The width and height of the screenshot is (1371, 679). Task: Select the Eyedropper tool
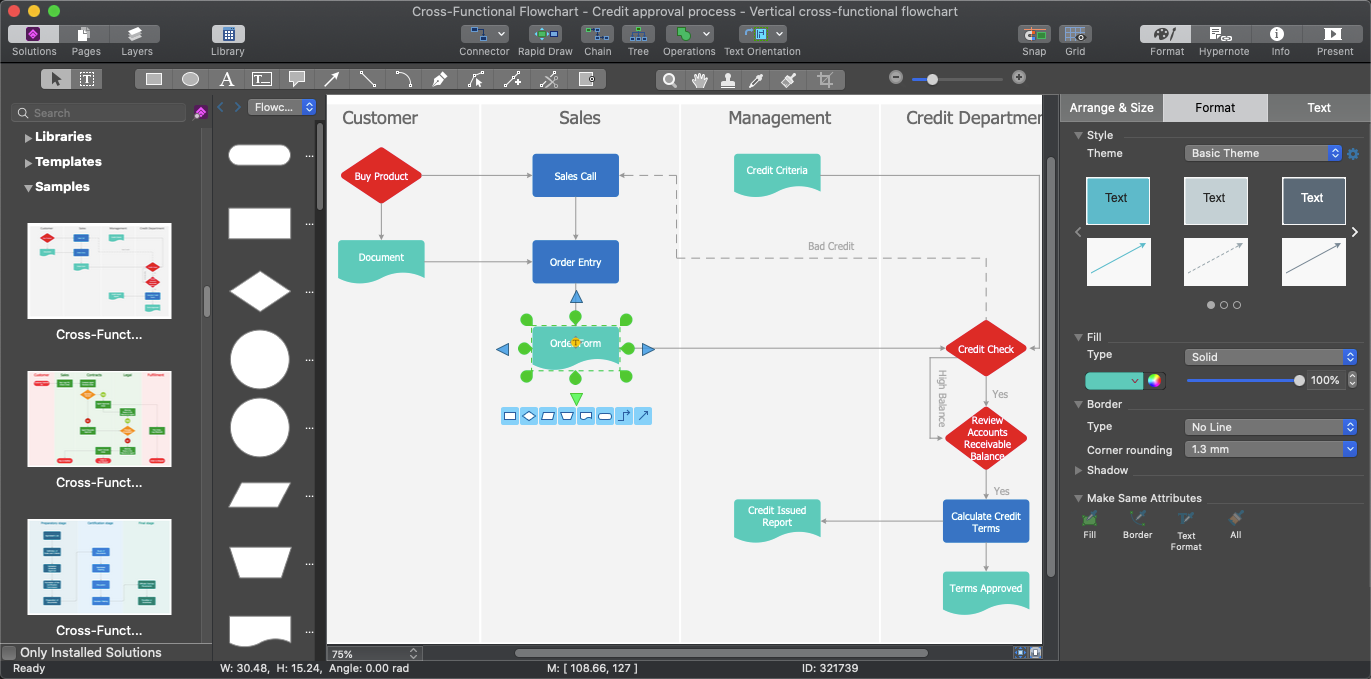click(x=757, y=80)
